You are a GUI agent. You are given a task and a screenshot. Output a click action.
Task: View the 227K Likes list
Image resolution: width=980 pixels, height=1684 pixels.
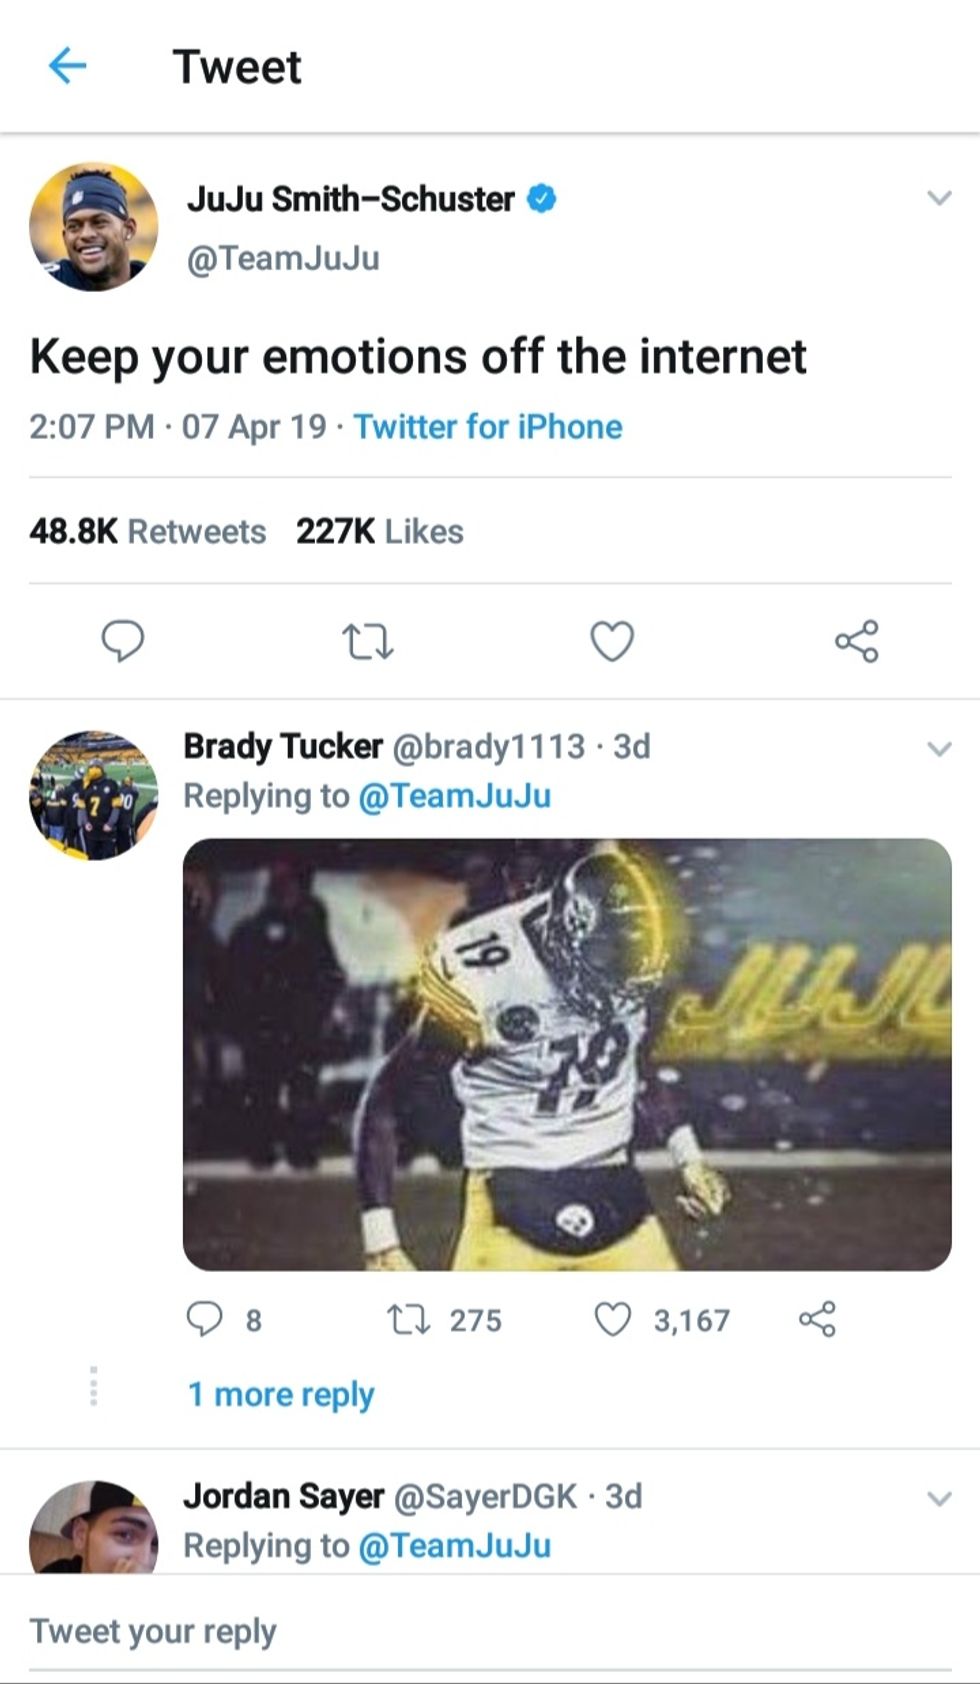(x=380, y=531)
